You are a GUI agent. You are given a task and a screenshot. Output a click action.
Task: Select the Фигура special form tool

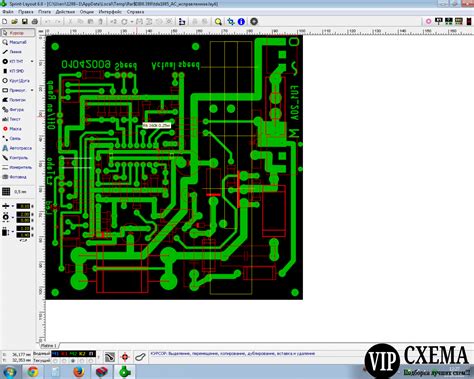pyautogui.click(x=17, y=109)
